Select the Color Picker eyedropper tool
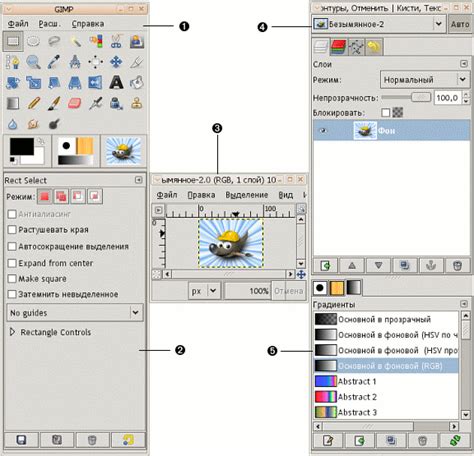The height and width of the screenshot is (456, 474). [x=54, y=62]
